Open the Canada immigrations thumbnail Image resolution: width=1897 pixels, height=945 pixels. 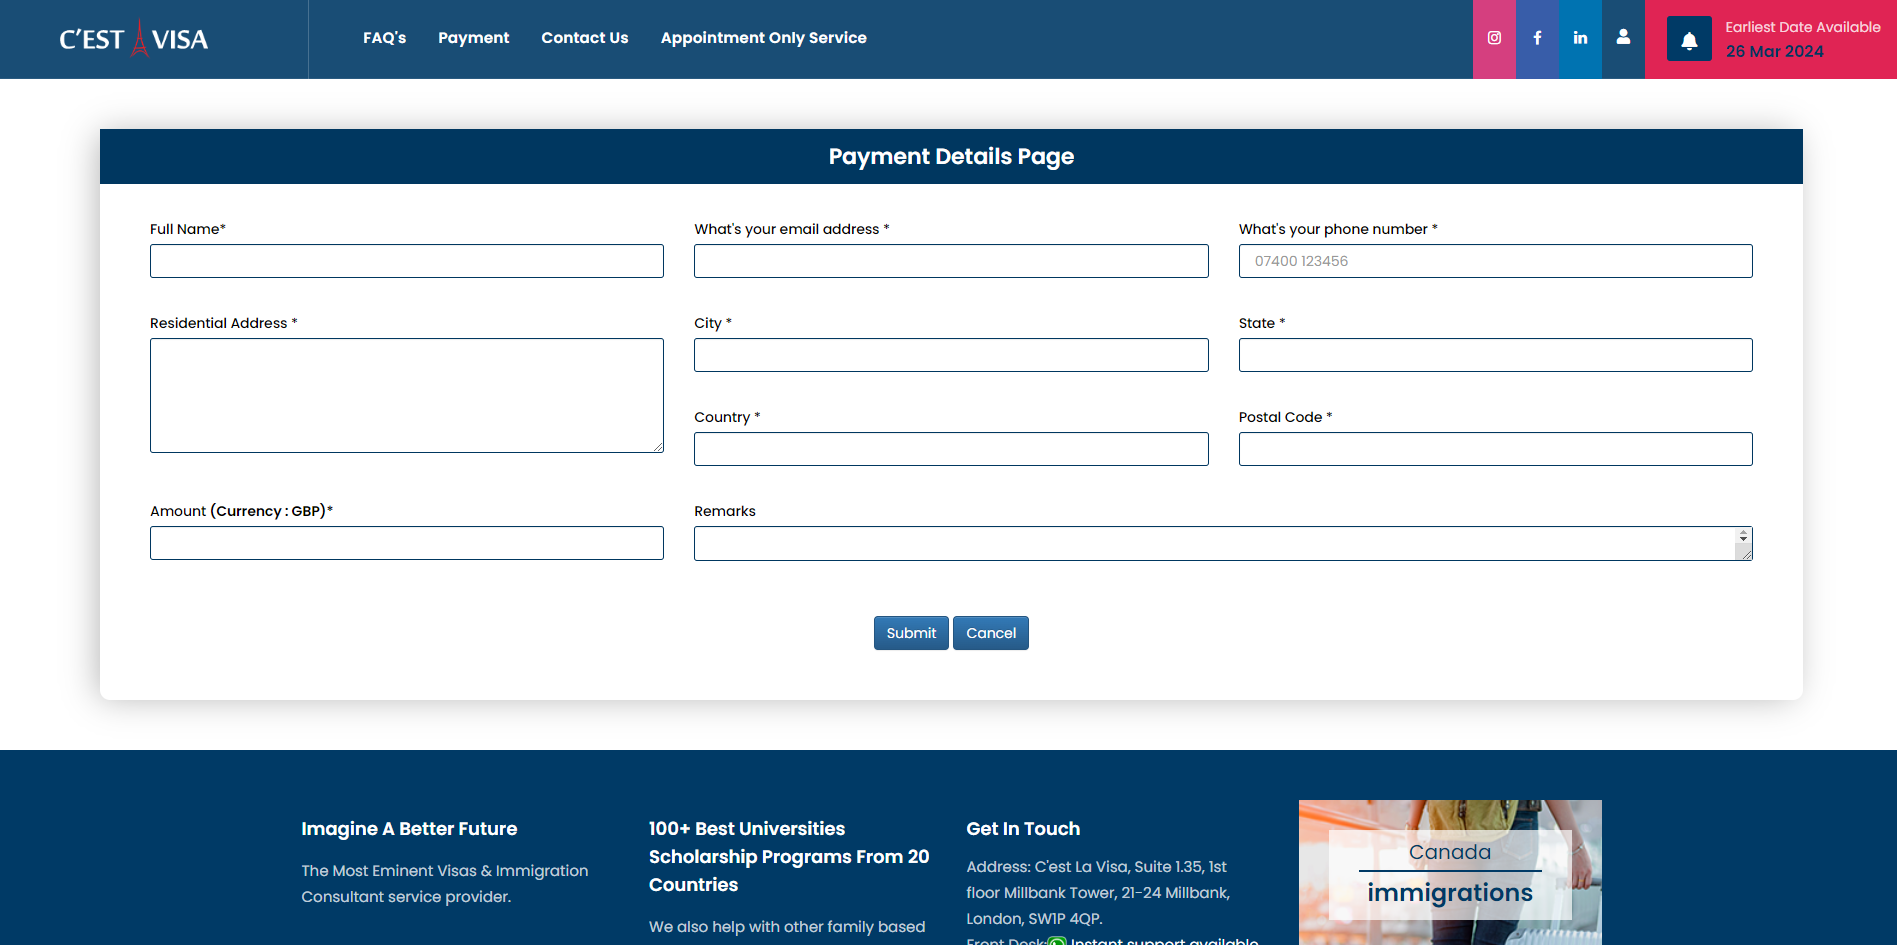coord(1449,872)
